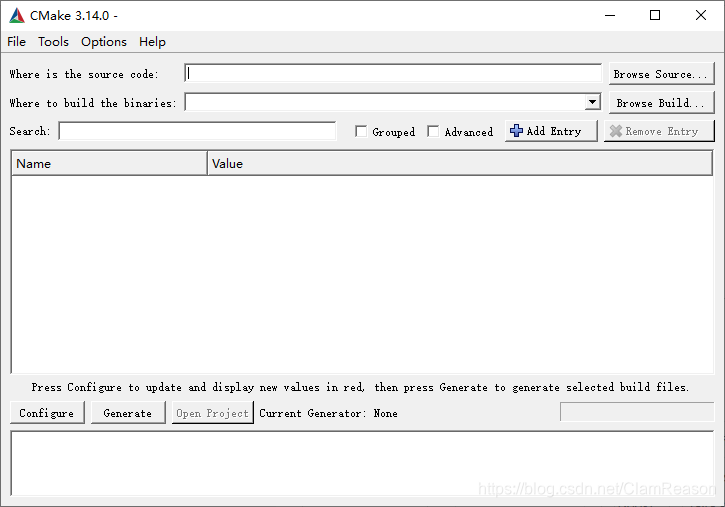725x507 pixels.
Task: Focus the Search input field
Action: (197, 131)
